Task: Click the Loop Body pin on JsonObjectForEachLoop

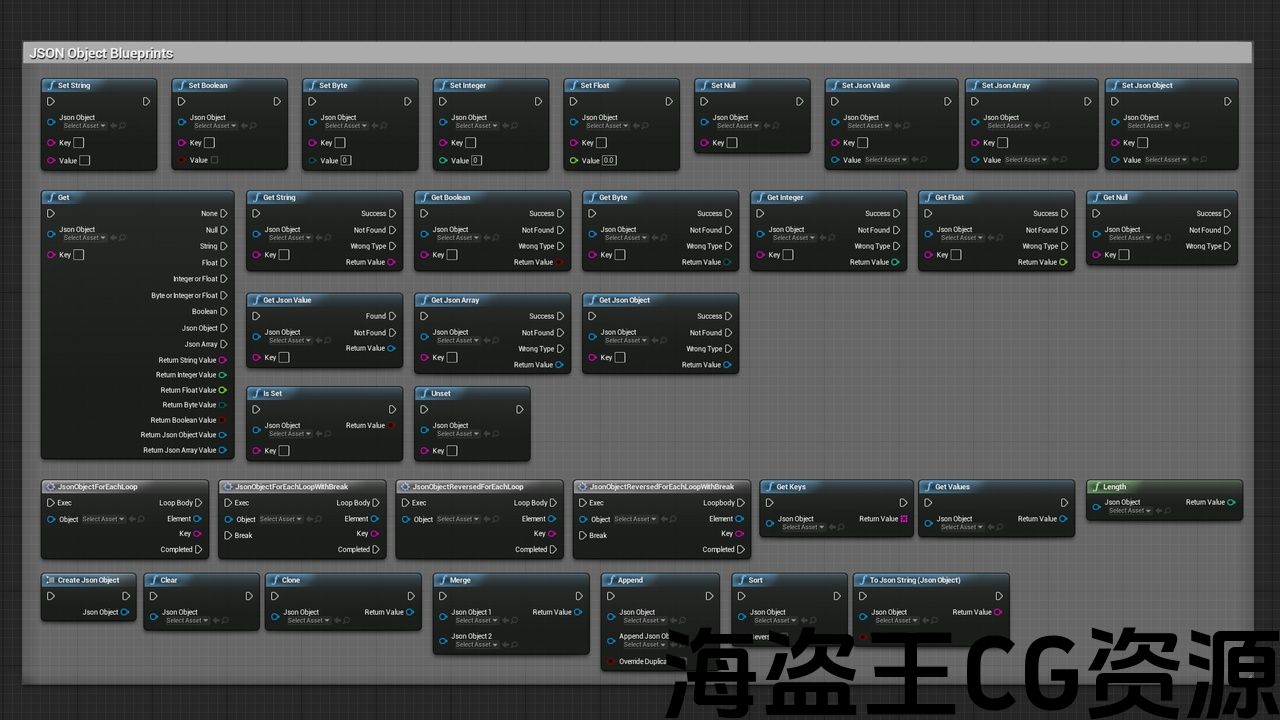Action: (x=200, y=503)
